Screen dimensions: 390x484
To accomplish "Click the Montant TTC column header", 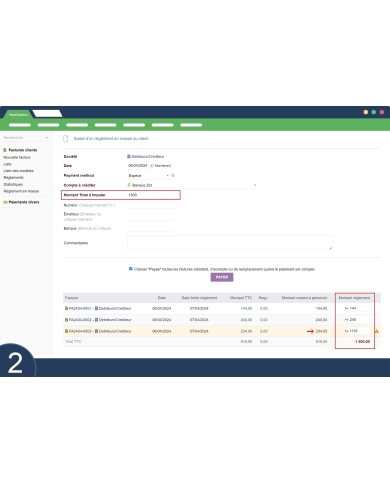I will 241,298.
